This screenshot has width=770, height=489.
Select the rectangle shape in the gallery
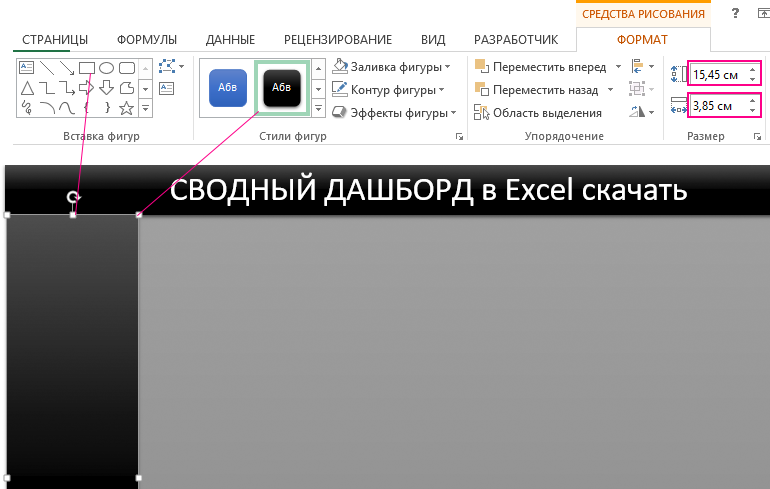87,67
